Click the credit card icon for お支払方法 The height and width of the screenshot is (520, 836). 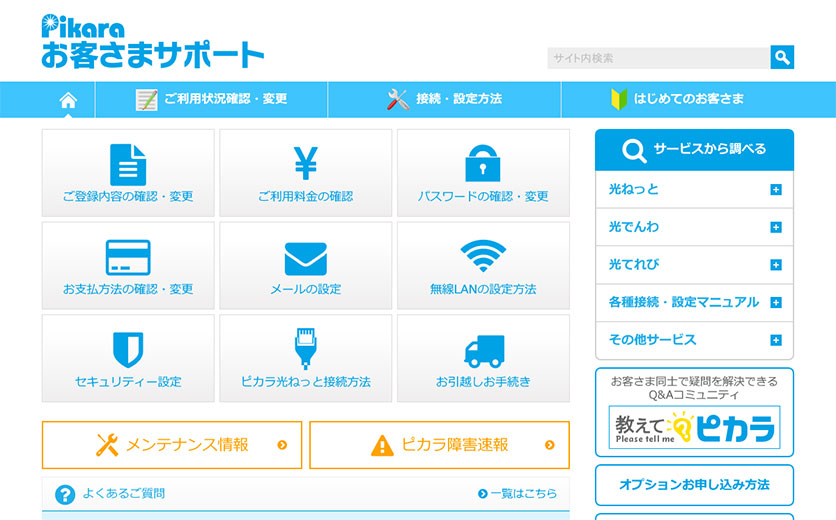[128, 258]
